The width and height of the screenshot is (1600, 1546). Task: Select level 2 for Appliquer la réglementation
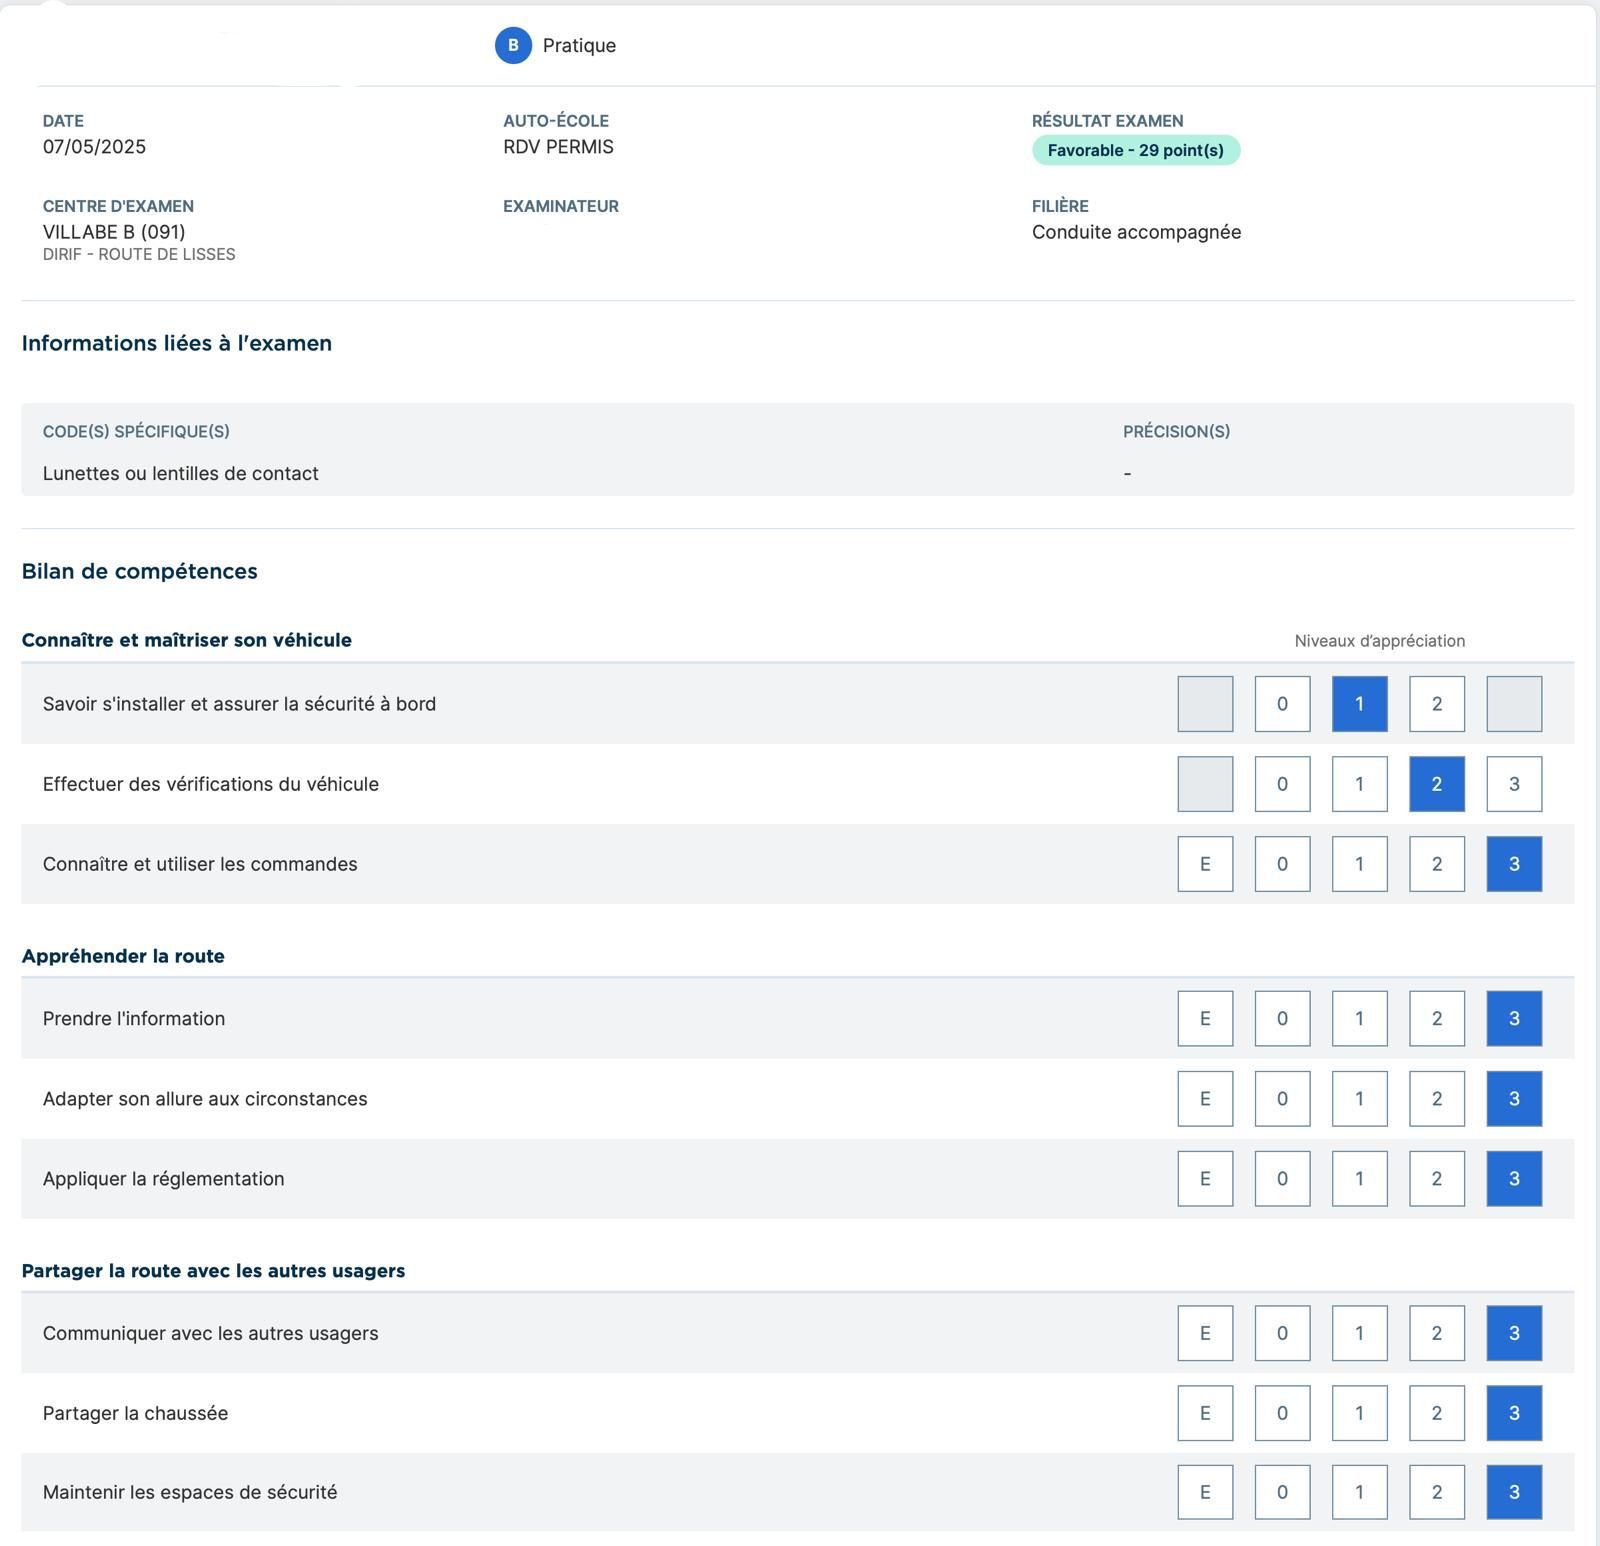(x=1436, y=1178)
